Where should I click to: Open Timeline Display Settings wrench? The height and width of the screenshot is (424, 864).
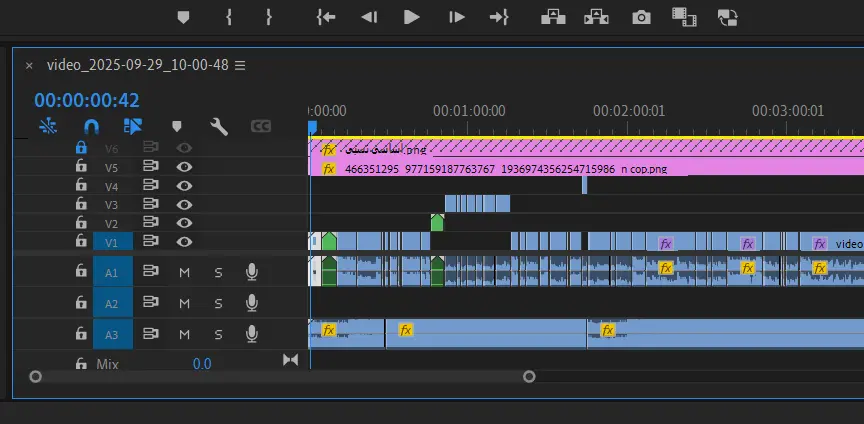coord(219,127)
